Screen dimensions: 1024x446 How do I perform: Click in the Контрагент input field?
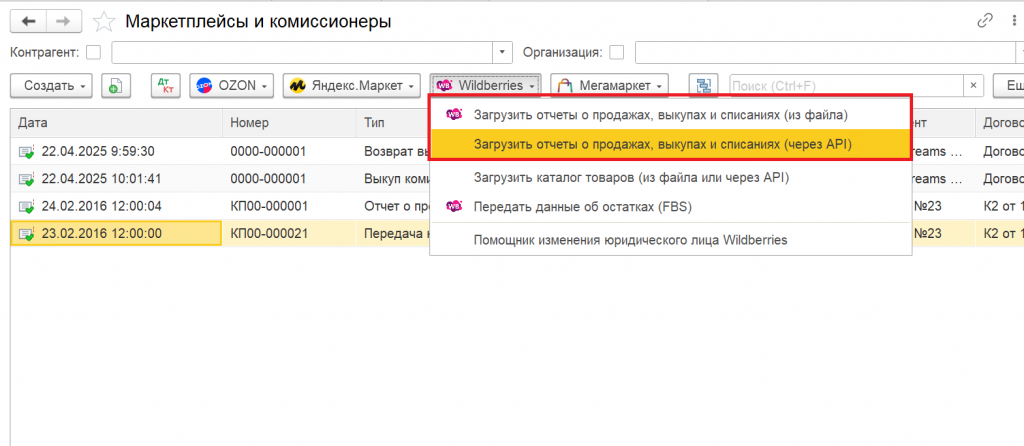coord(302,52)
